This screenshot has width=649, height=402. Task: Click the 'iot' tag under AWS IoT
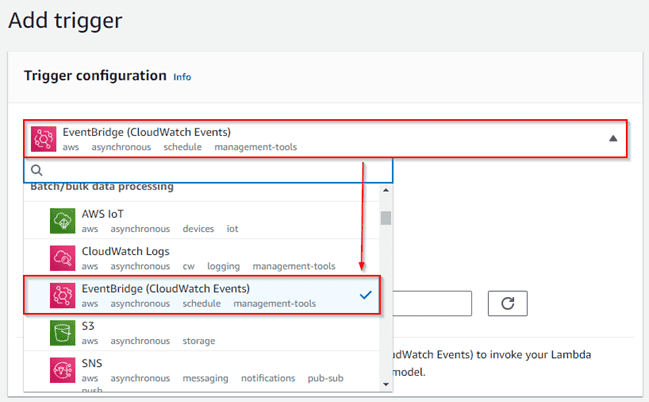tap(232, 229)
